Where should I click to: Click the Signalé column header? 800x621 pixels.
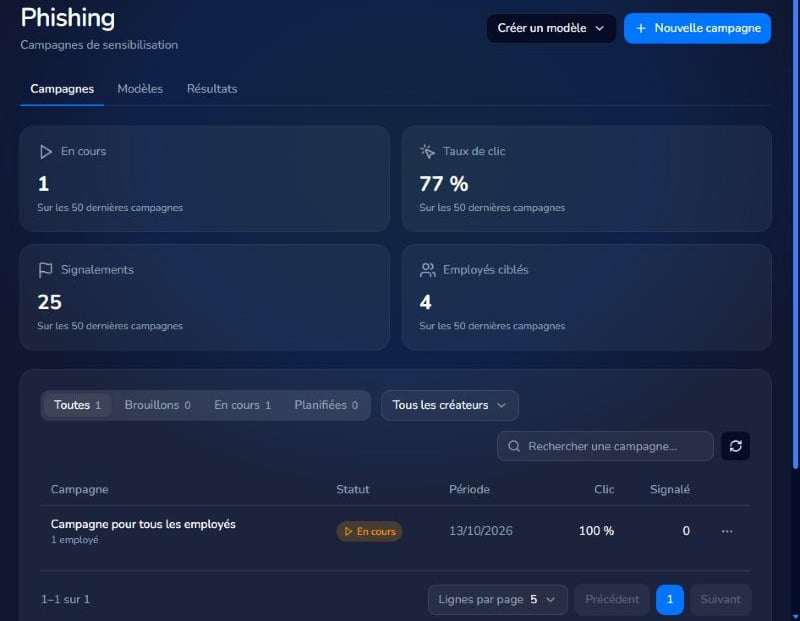coord(669,490)
